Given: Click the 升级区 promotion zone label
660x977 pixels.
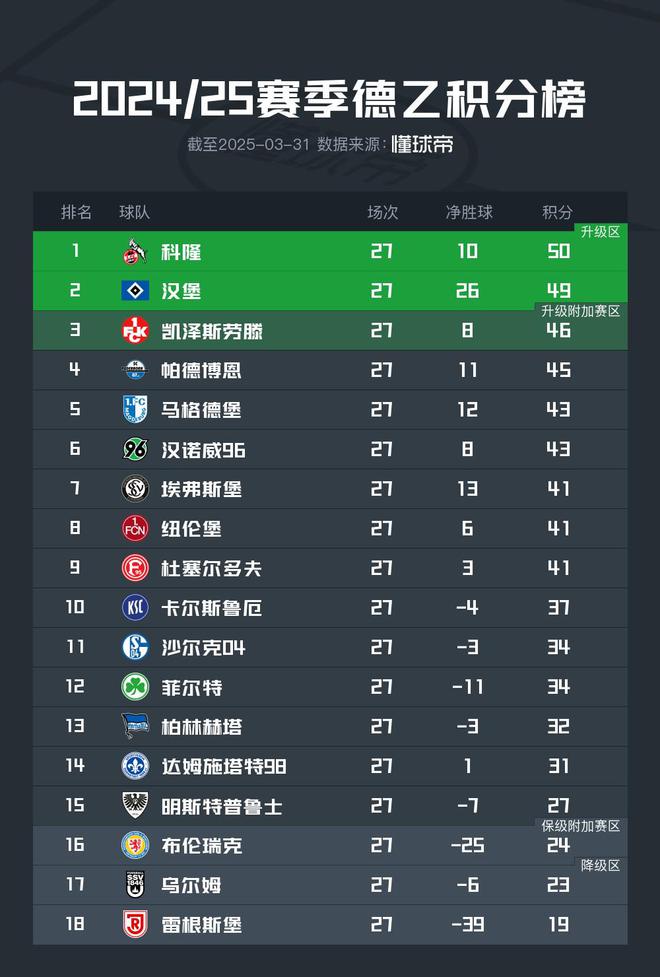Looking at the screenshot, I should coord(601,232).
